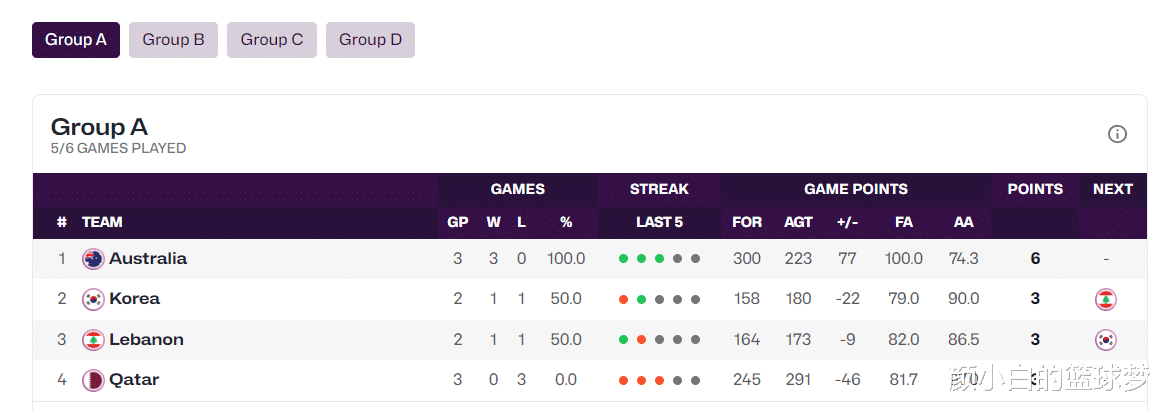
Task: Click Australia's first green streak dot
Action: 623,259
